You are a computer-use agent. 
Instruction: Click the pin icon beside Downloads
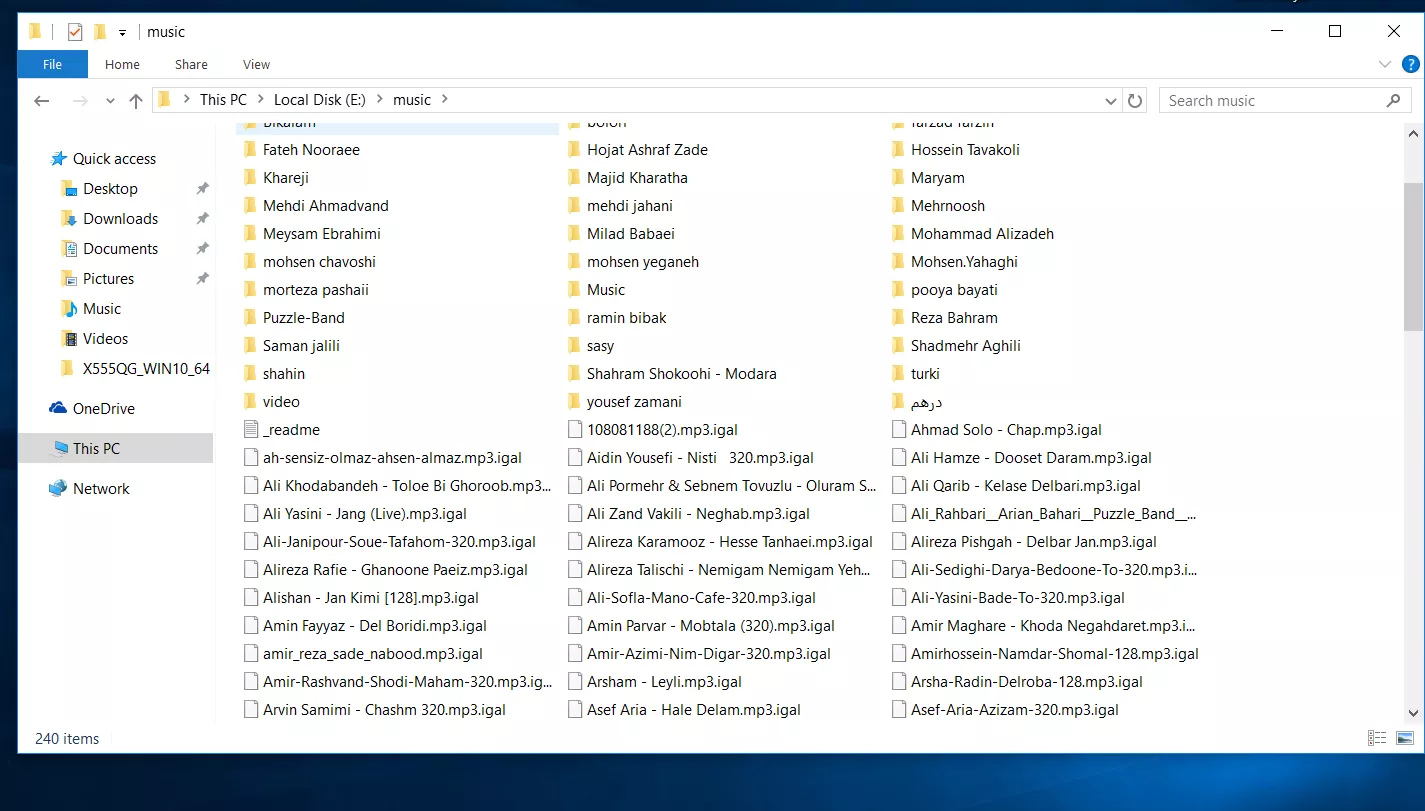point(202,218)
